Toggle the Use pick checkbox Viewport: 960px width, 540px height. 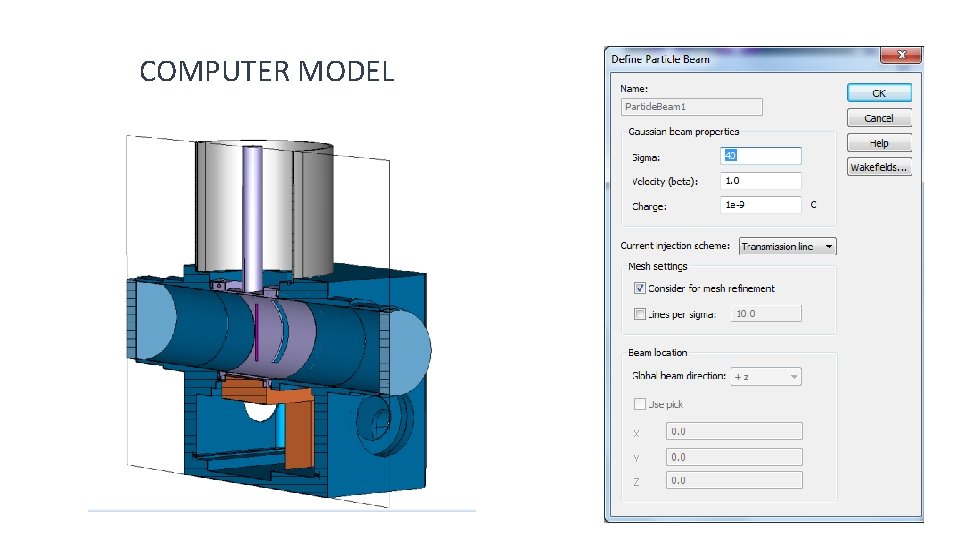pyautogui.click(x=640, y=404)
